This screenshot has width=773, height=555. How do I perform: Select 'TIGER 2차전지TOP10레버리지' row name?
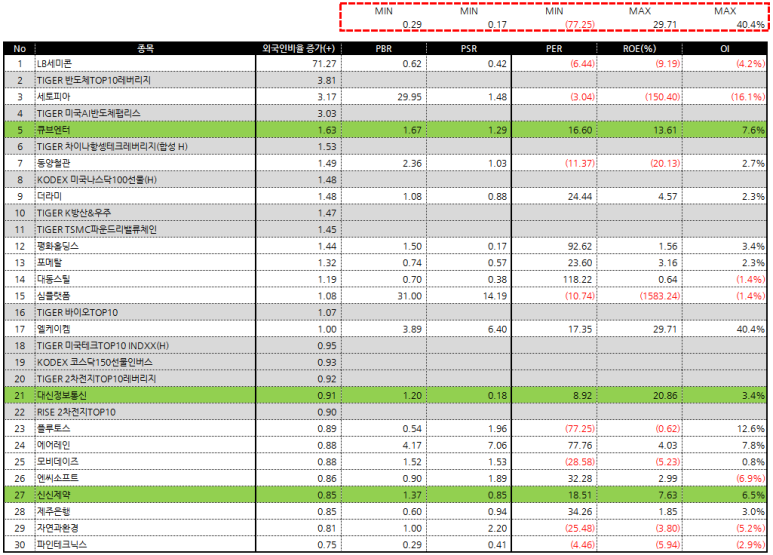pyautogui.click(x=97, y=379)
